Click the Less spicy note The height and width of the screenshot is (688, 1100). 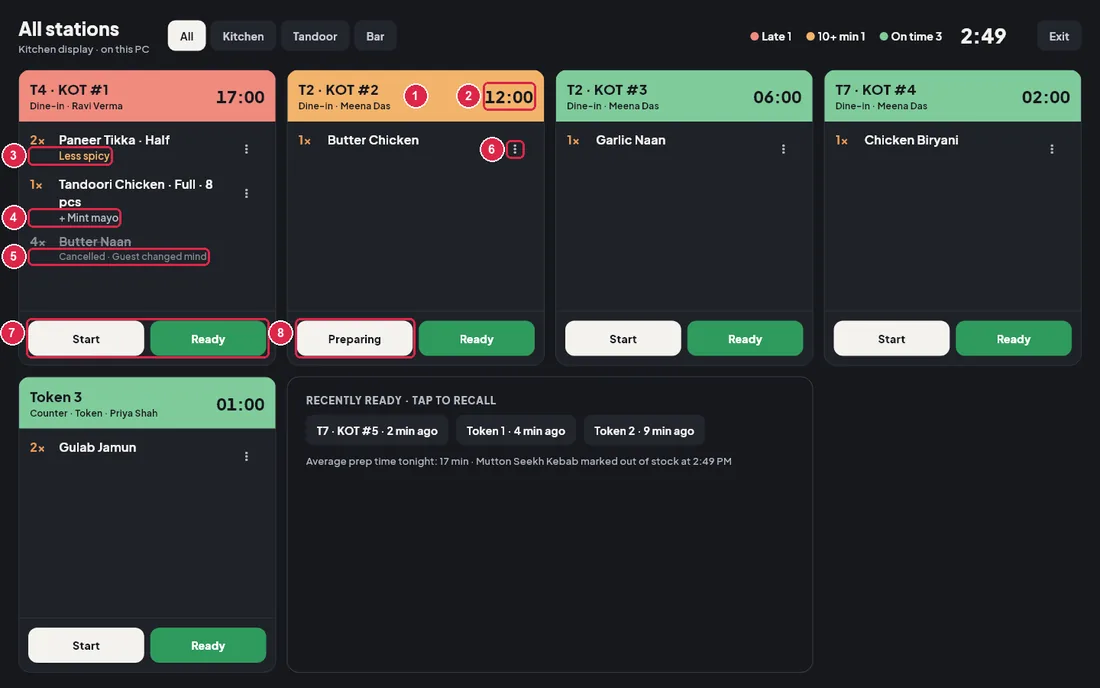(x=84, y=156)
